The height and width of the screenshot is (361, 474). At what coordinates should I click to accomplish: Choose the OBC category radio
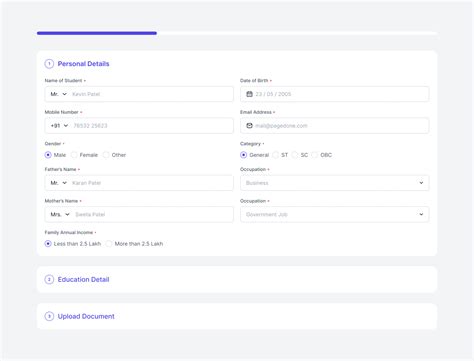pos(314,155)
